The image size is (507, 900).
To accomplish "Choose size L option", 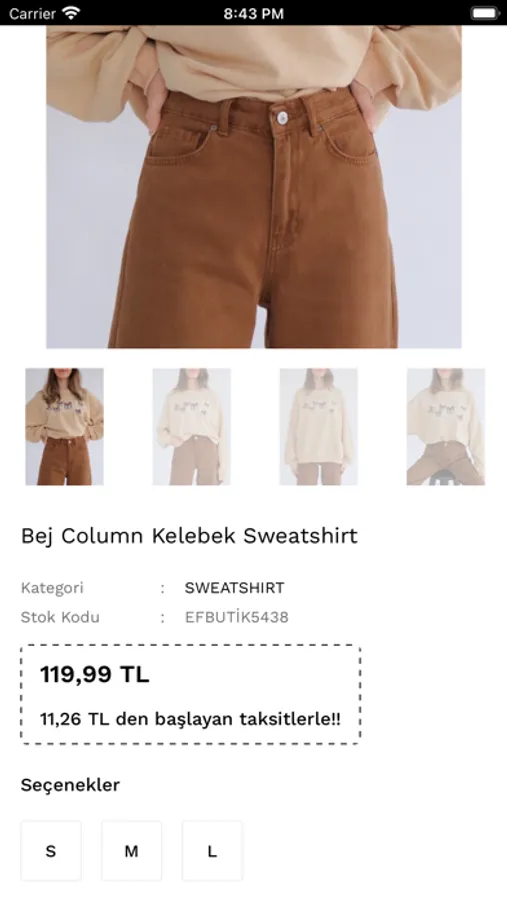I will pyautogui.click(x=212, y=851).
